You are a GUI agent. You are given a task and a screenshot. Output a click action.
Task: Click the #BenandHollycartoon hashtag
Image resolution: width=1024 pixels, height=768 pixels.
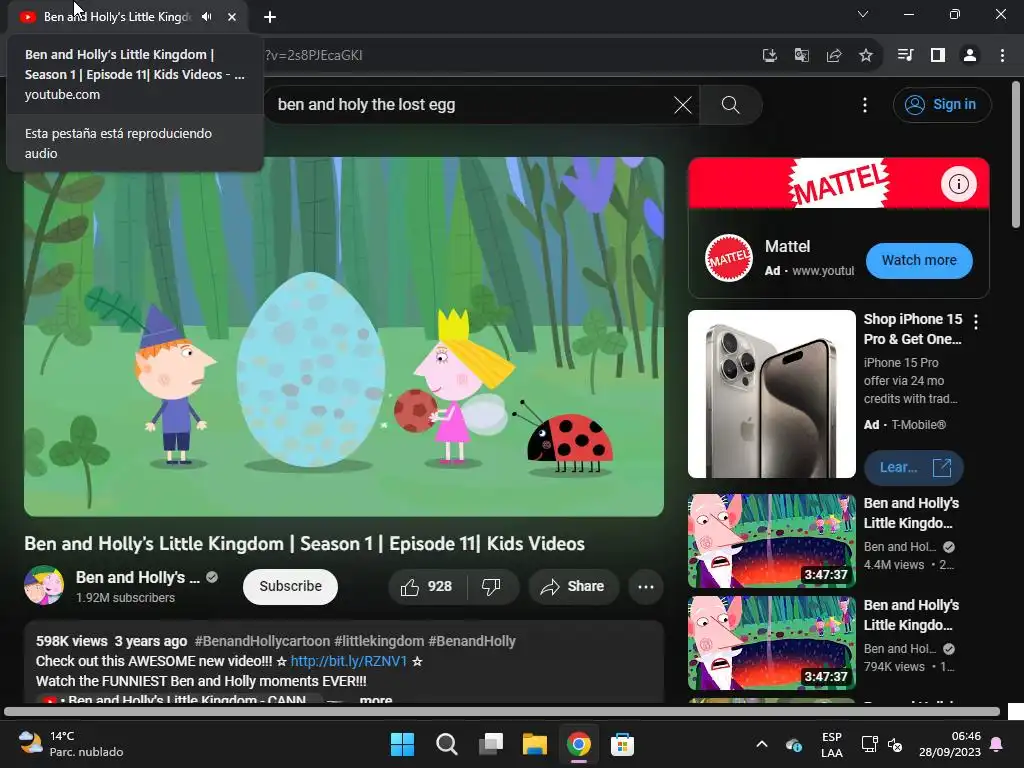pos(262,641)
